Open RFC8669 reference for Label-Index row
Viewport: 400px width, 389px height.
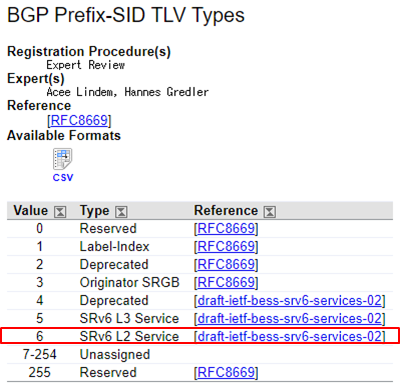(226, 247)
